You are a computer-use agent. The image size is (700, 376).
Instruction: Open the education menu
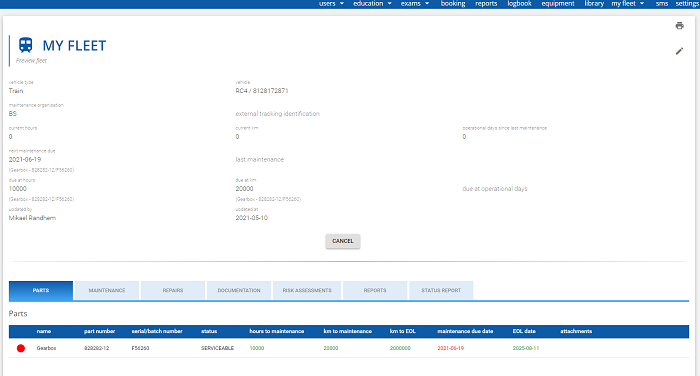point(368,4)
